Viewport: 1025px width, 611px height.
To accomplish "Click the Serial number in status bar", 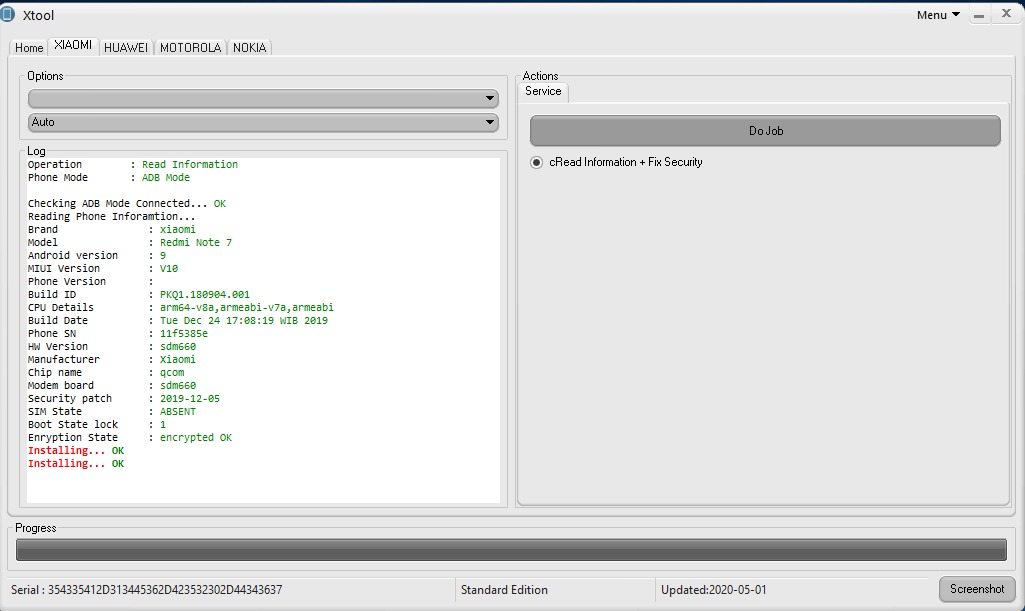I will 146,589.
